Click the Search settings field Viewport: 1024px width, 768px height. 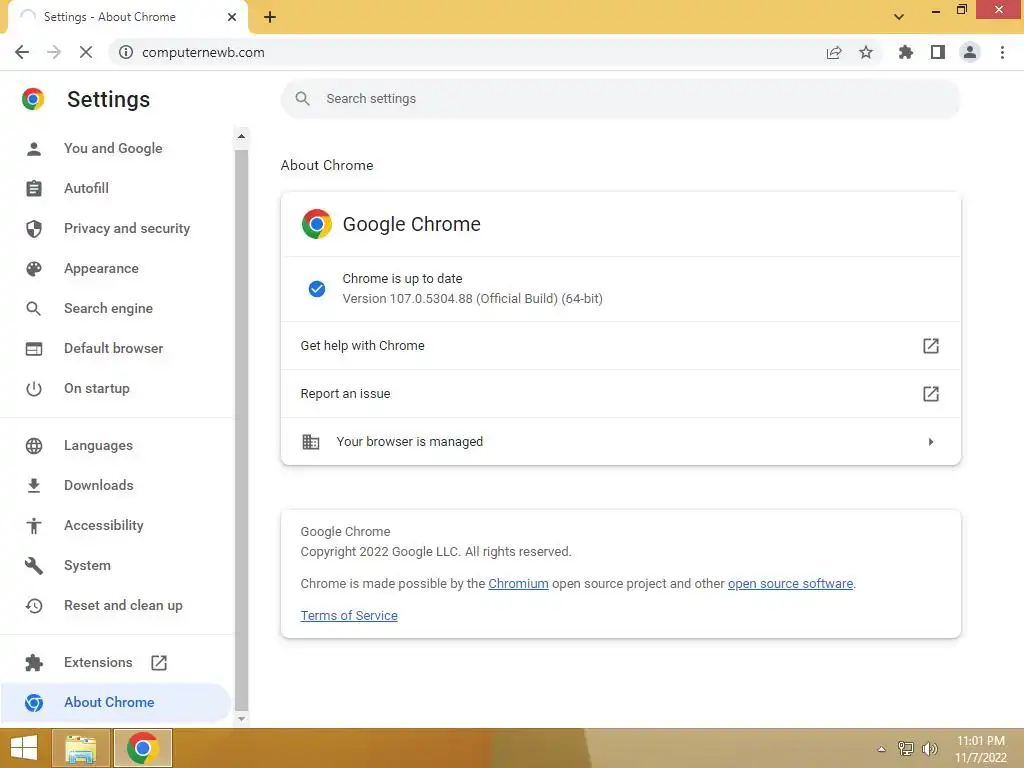(620, 99)
